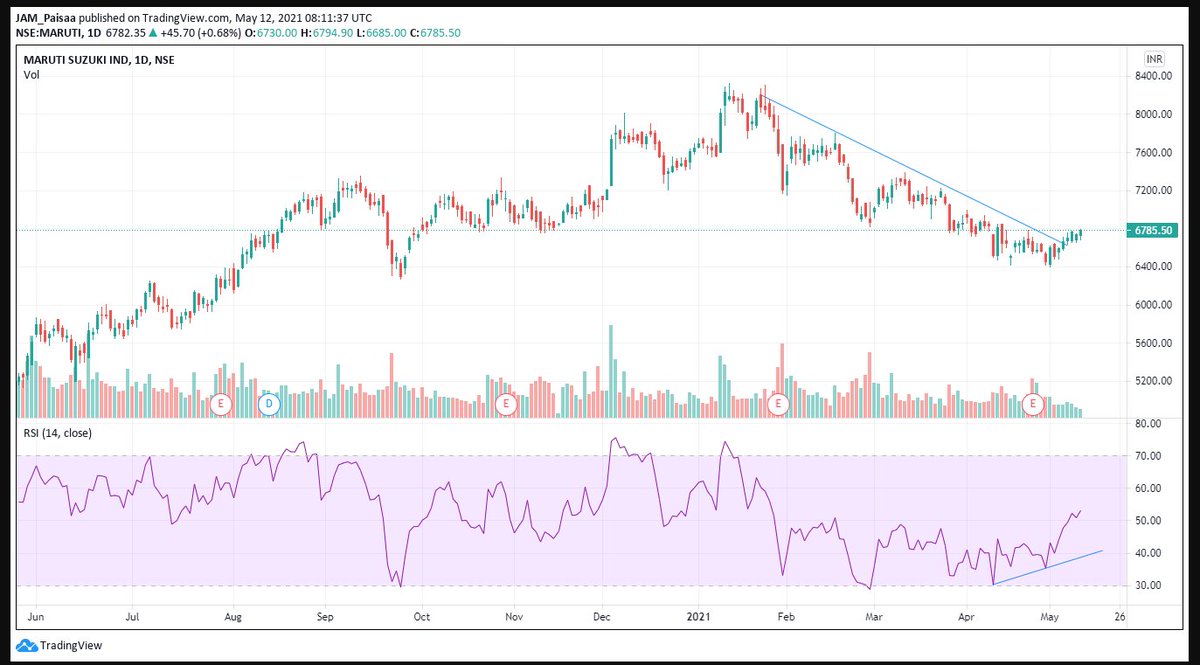1200x665 pixels.
Task: Open the earnings marker E near May
Action: [x=1035, y=404]
